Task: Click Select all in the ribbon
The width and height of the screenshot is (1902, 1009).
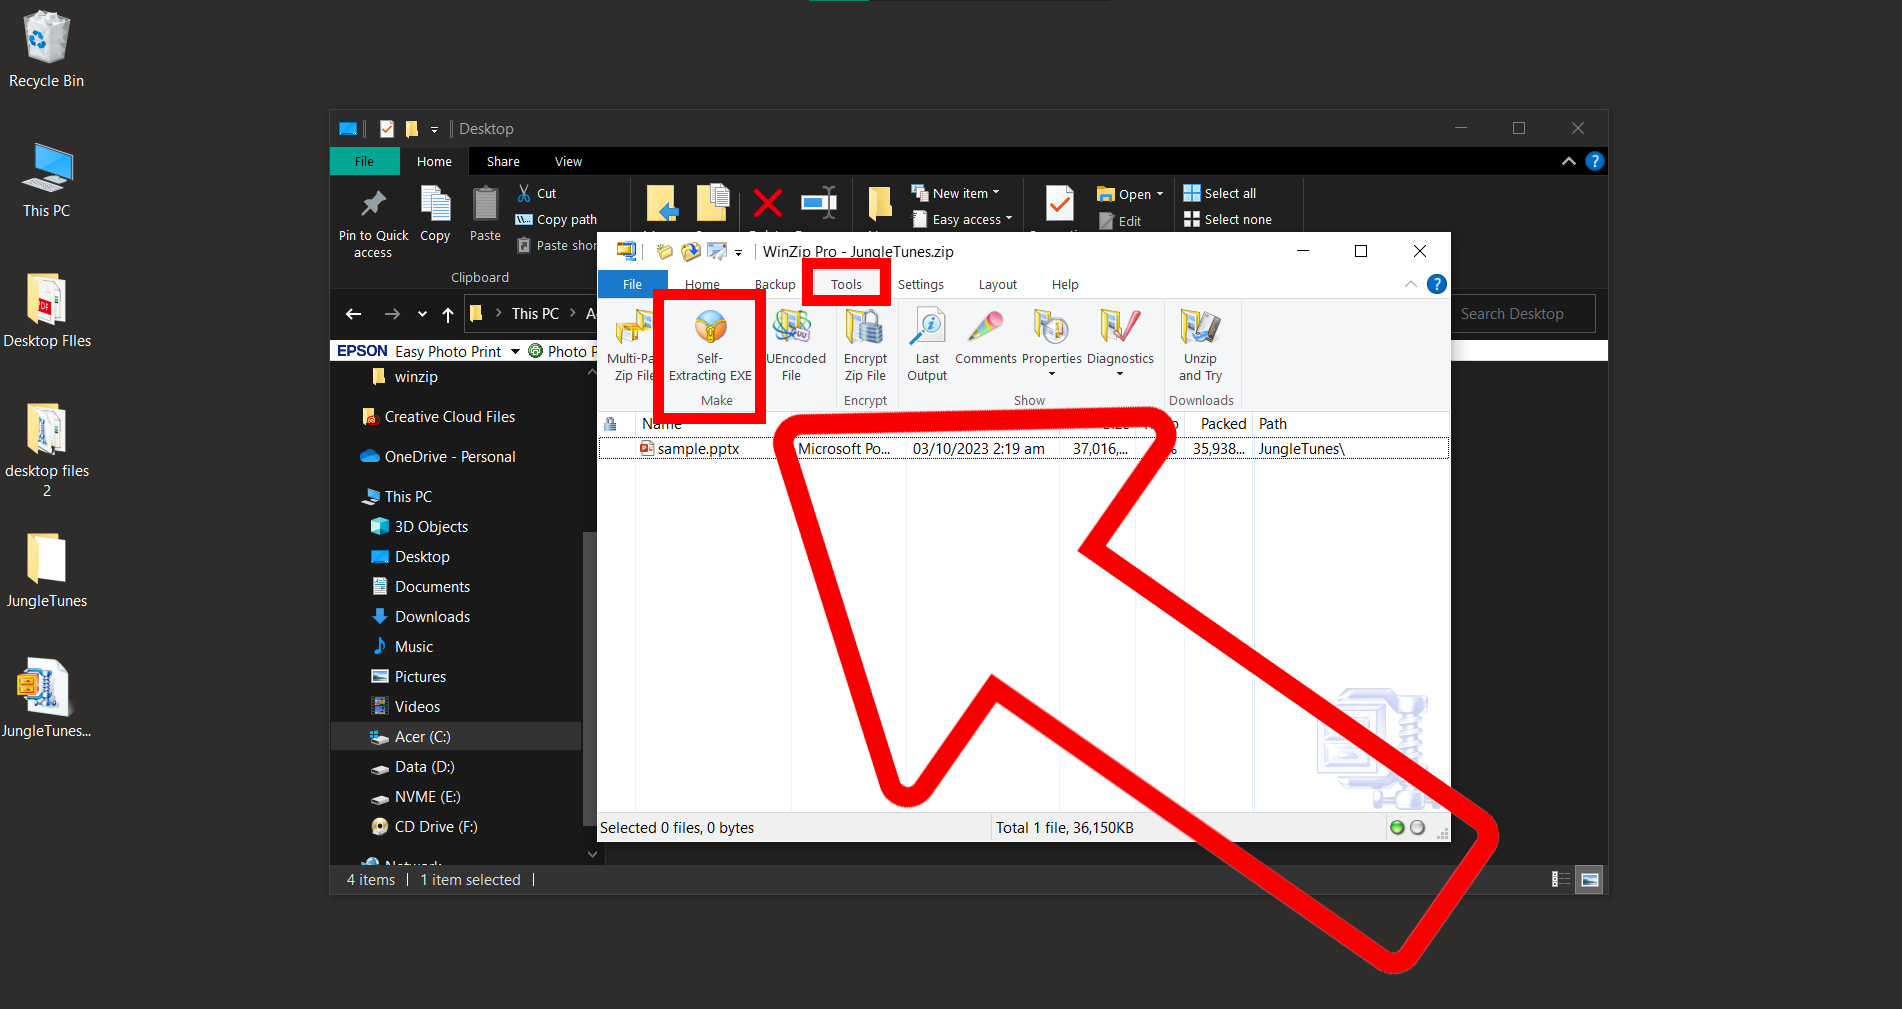Action: (x=1221, y=192)
